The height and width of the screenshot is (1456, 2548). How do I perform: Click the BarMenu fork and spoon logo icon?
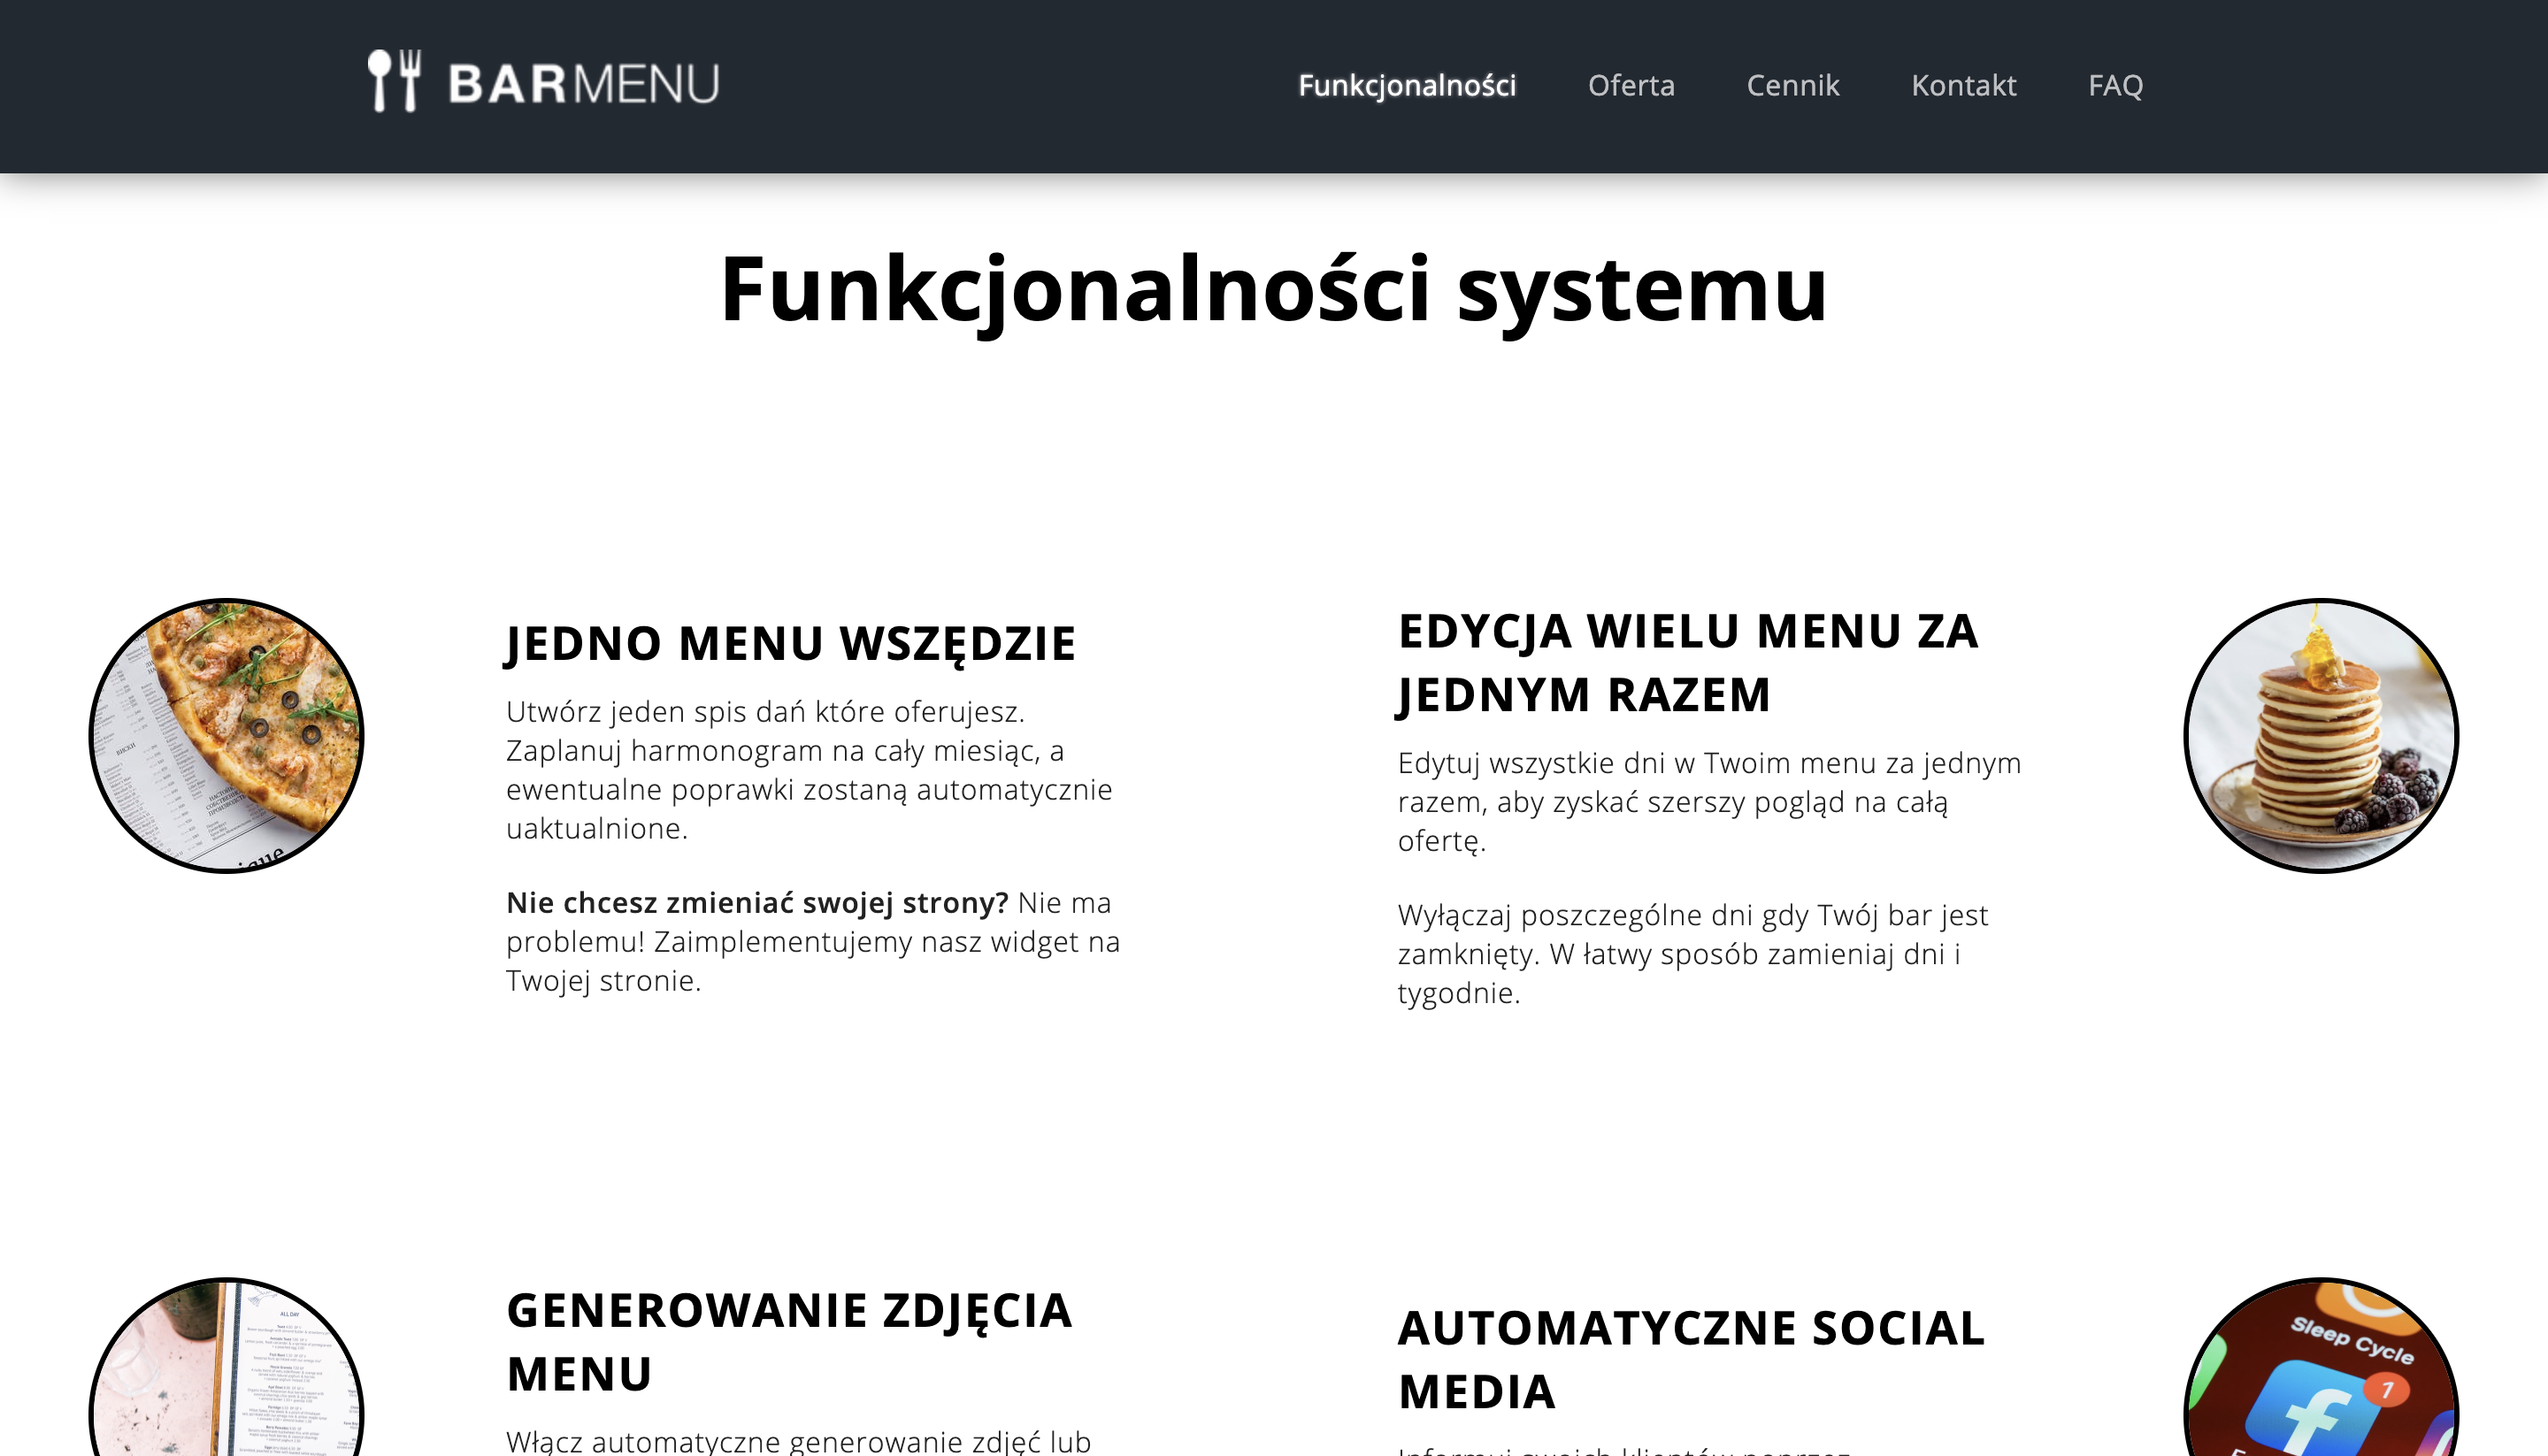394,81
